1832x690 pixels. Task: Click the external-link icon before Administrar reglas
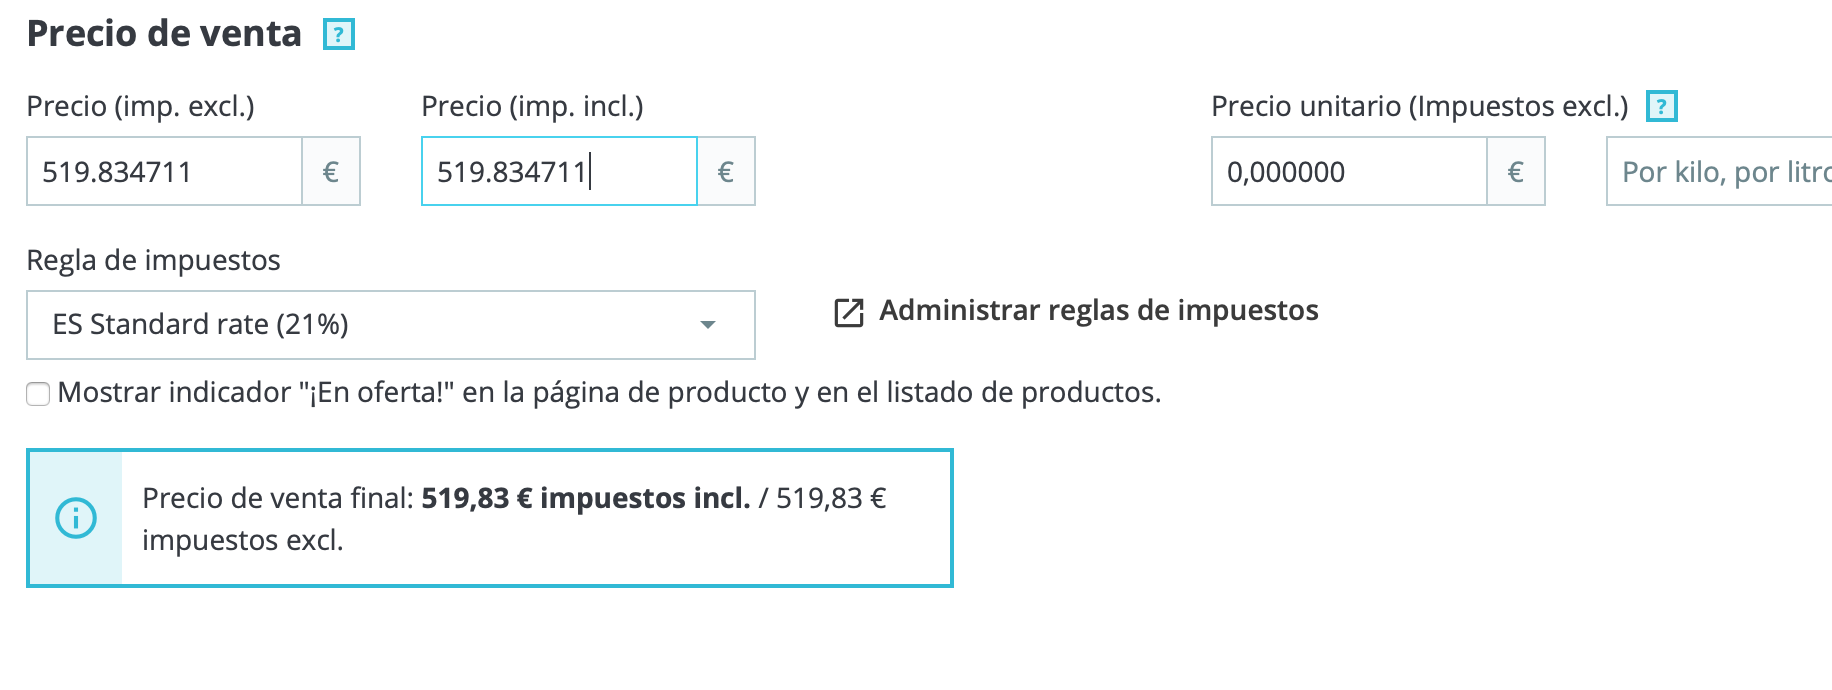tap(848, 312)
